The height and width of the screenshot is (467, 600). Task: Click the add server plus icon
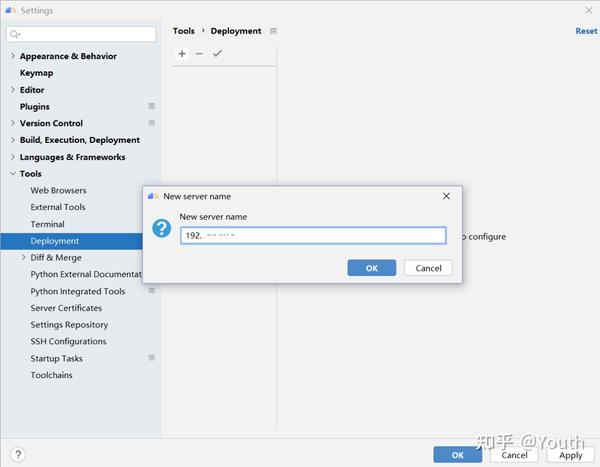pos(182,54)
